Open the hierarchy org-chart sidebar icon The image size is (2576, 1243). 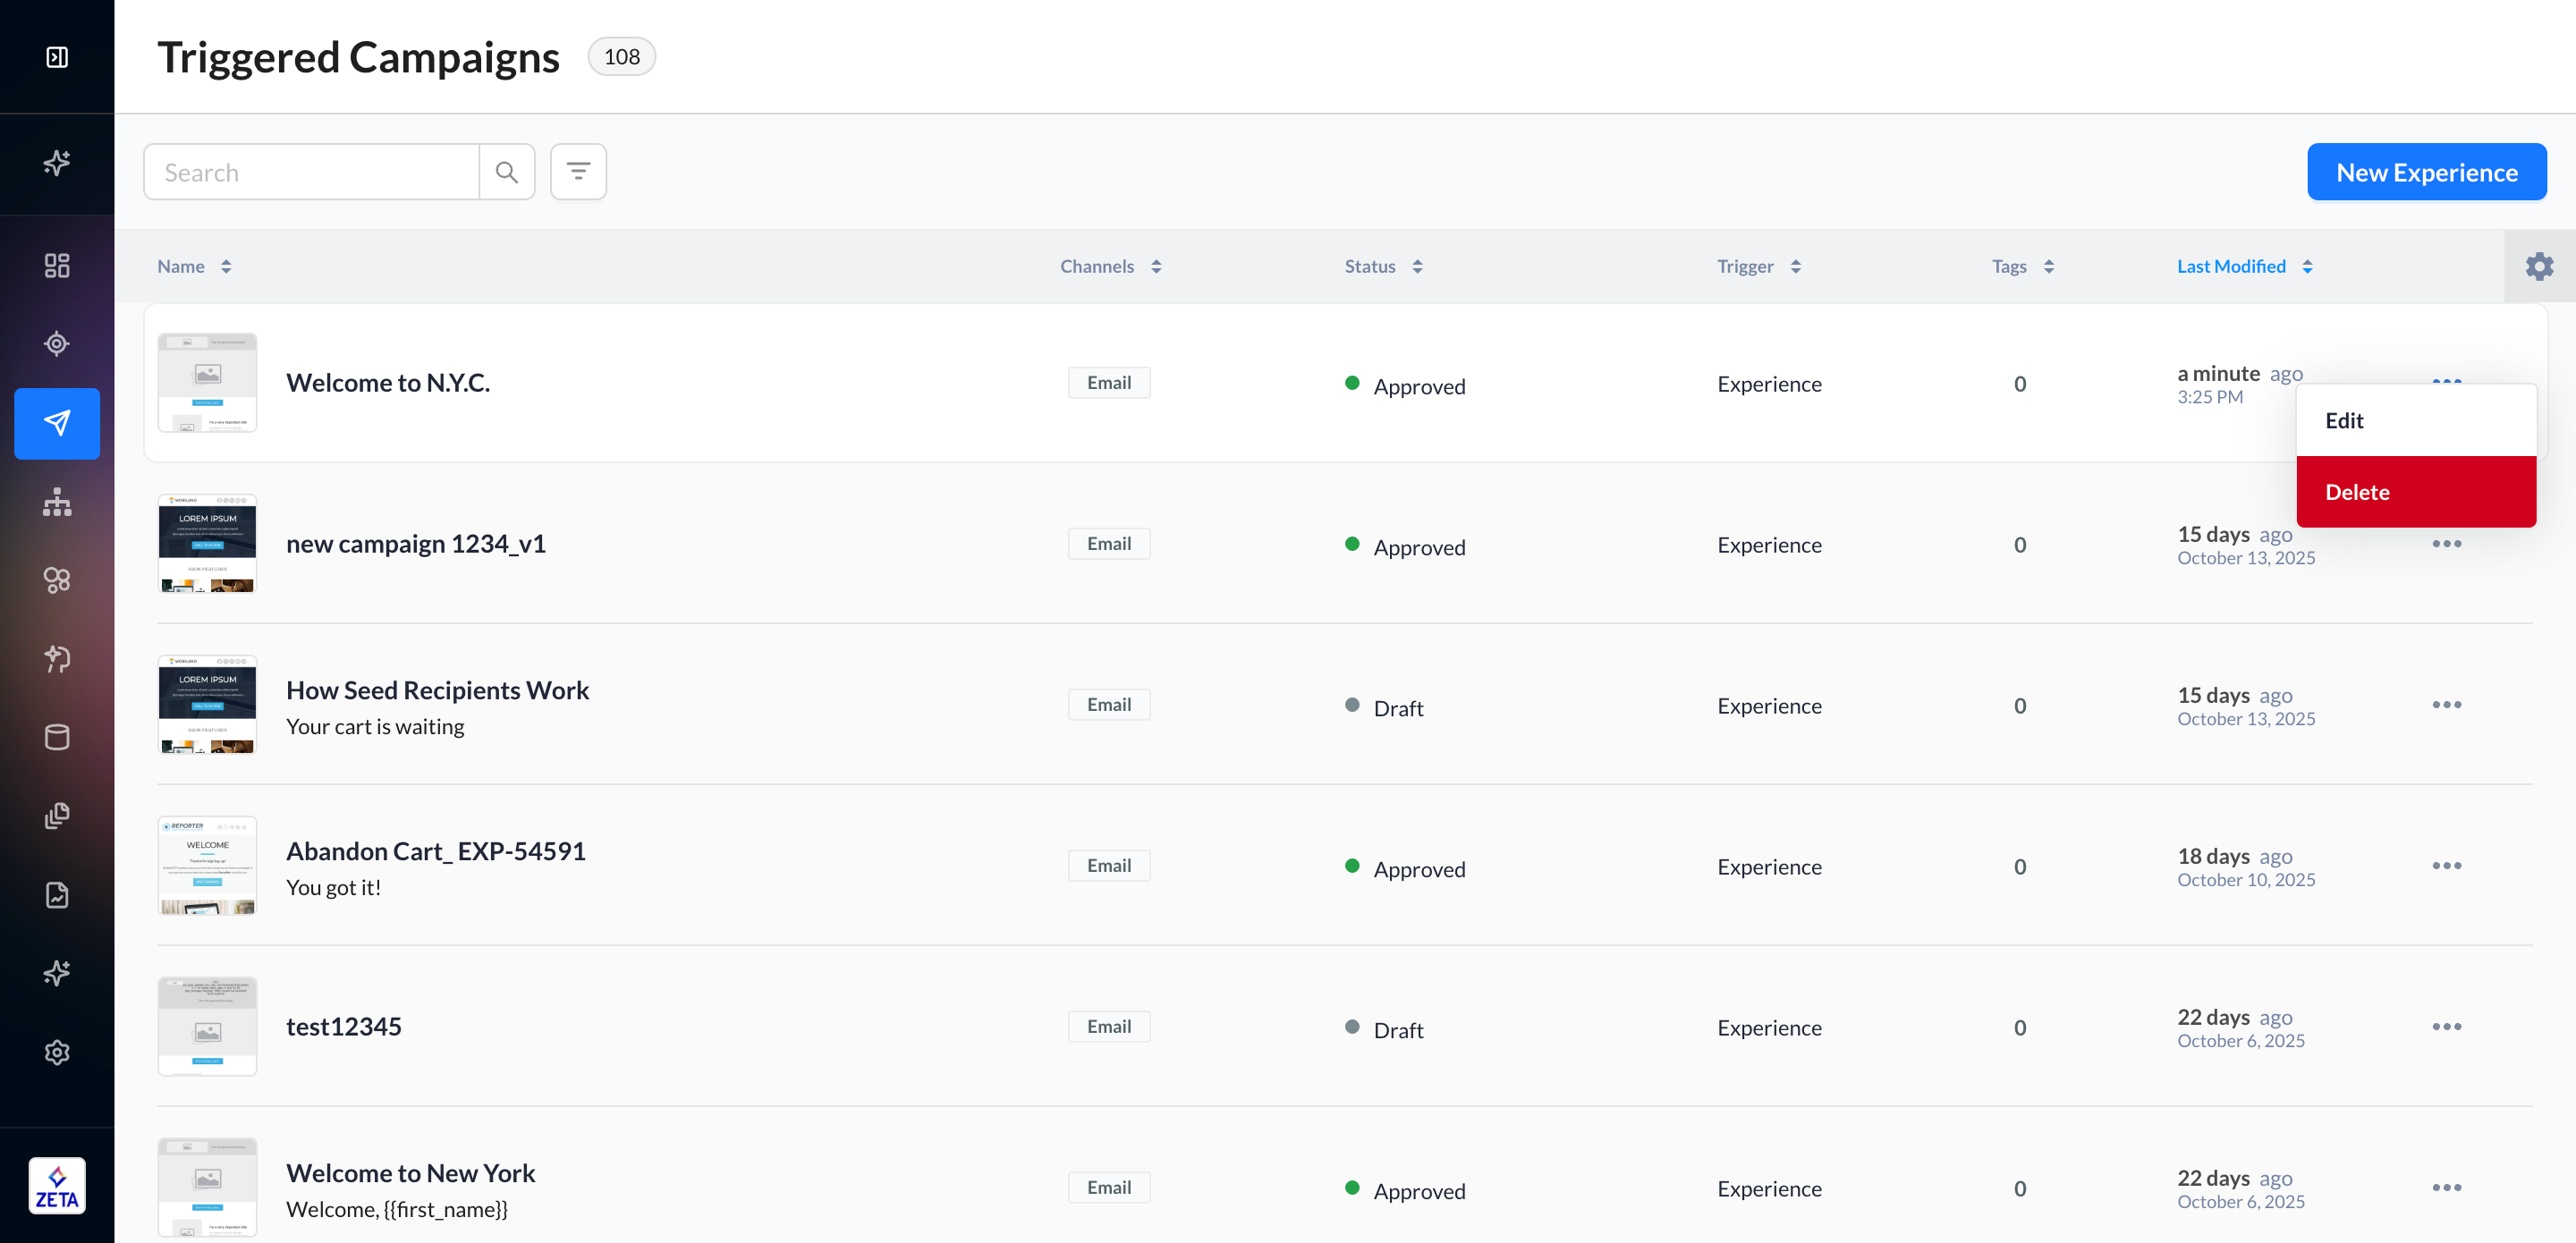pos(57,502)
